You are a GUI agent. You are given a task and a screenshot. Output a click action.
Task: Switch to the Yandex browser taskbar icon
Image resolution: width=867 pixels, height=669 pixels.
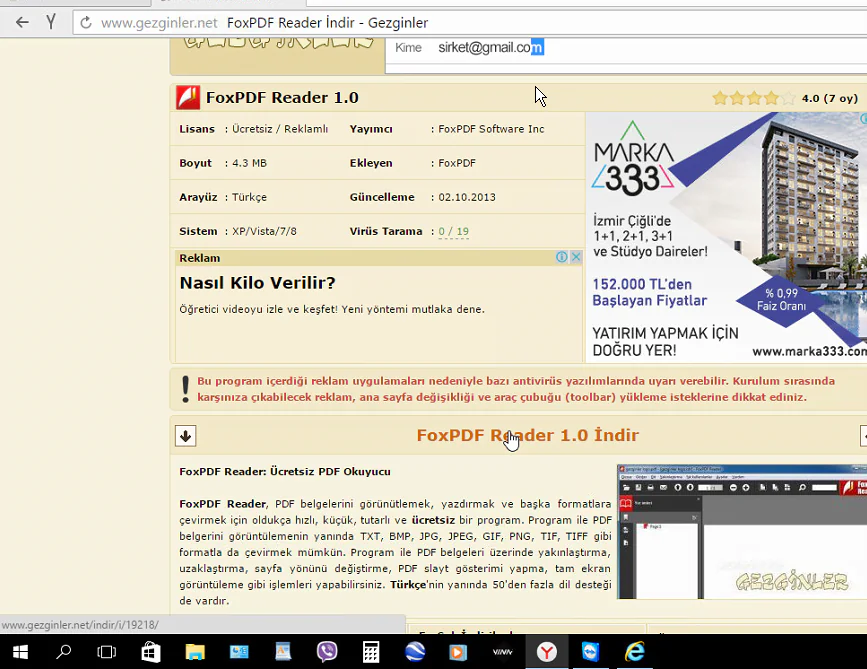tap(546, 652)
